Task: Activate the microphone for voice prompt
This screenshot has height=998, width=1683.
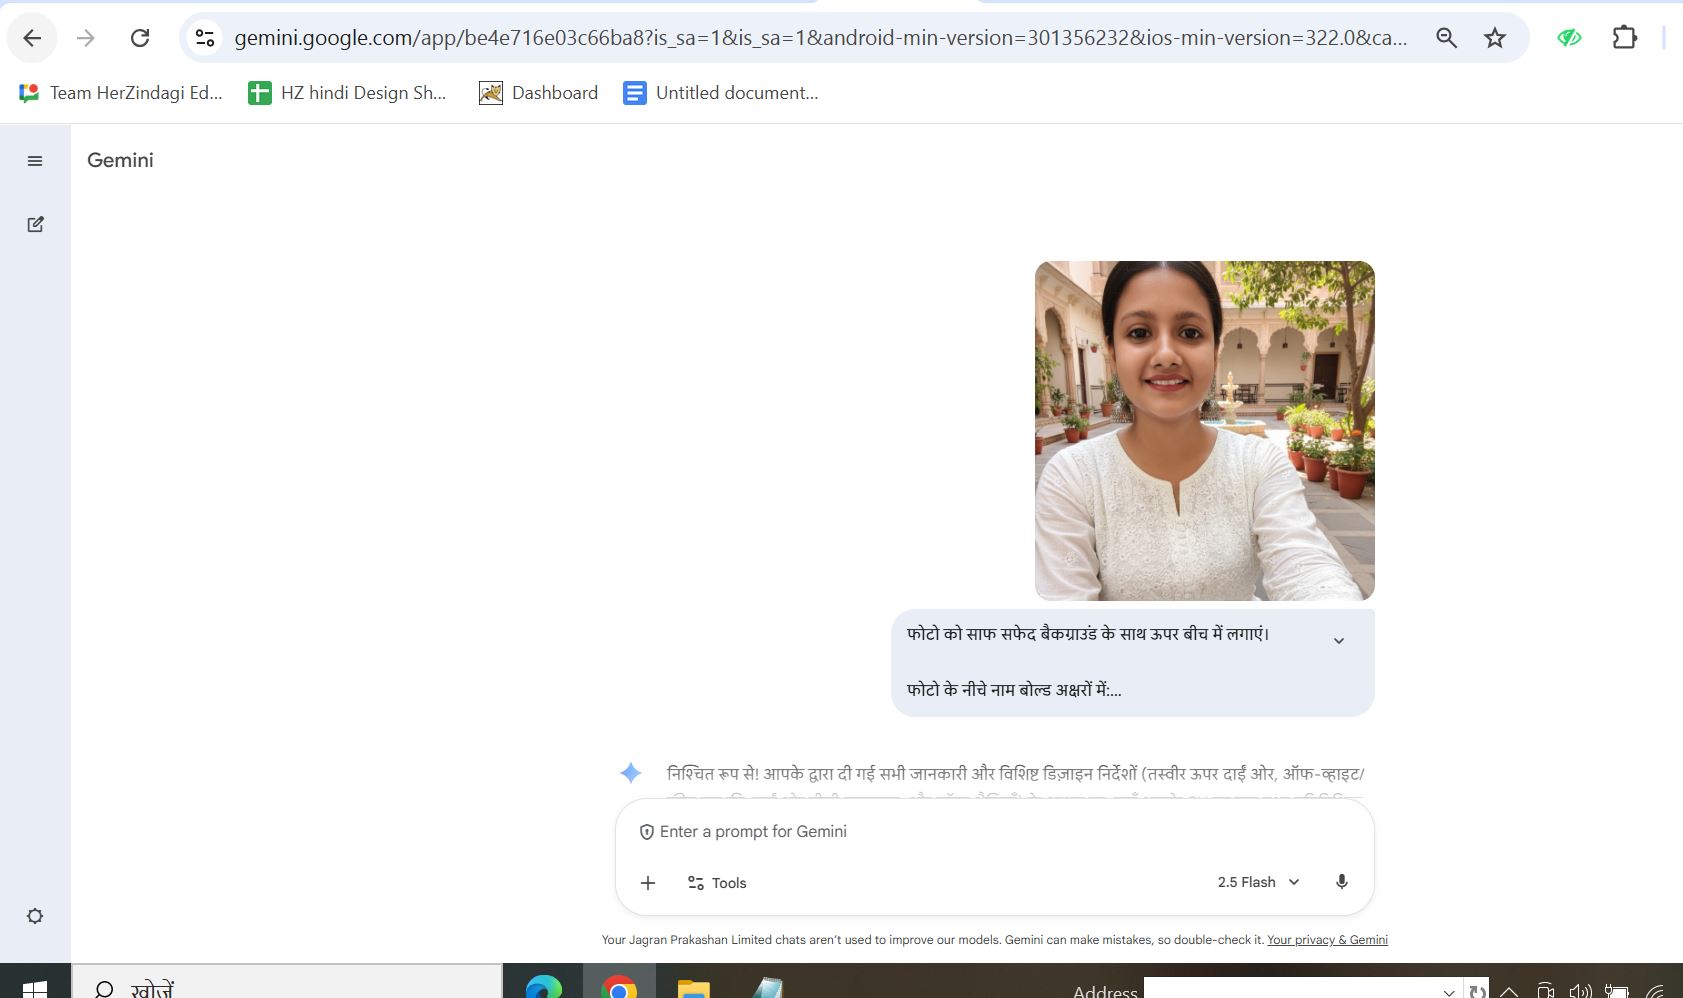Action: coord(1342,882)
